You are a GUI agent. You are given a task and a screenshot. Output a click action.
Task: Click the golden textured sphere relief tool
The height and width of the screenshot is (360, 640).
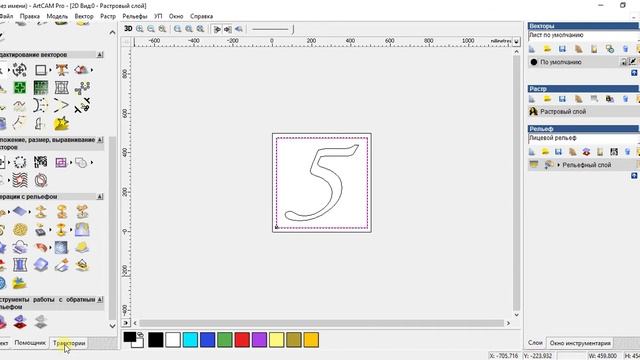point(20,230)
